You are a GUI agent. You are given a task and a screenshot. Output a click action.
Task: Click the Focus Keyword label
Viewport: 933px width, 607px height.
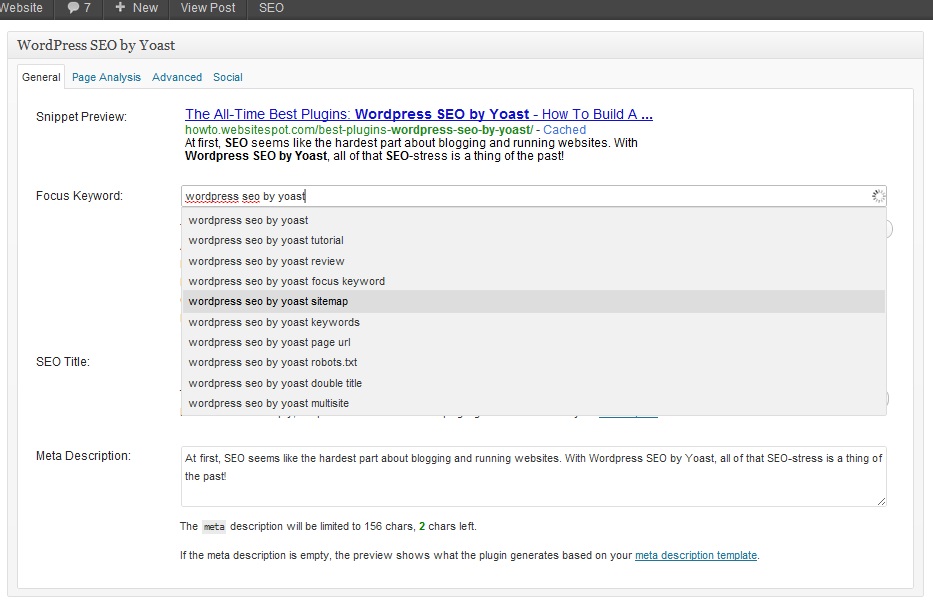pyautogui.click(x=79, y=196)
